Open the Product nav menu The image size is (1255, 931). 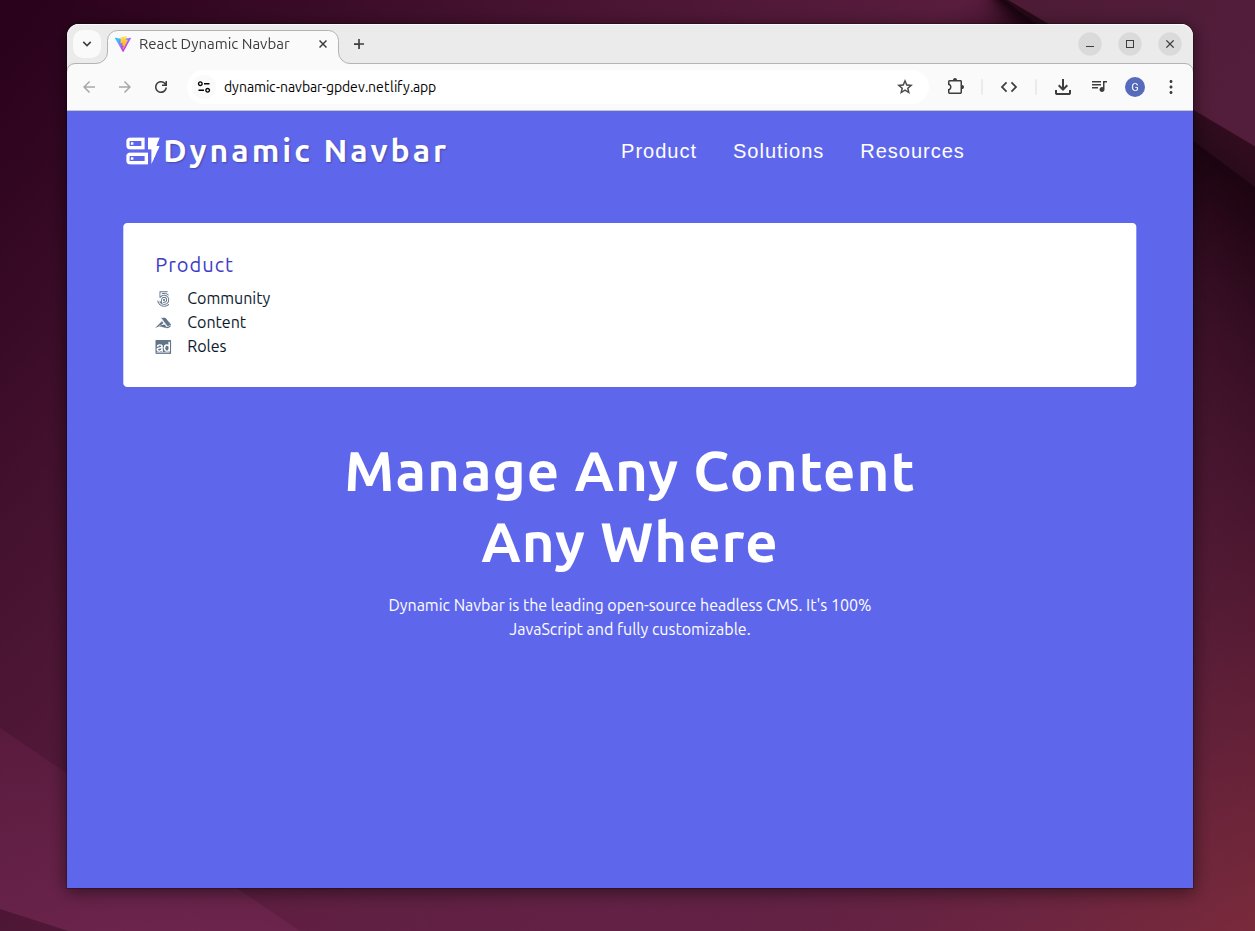pos(659,151)
